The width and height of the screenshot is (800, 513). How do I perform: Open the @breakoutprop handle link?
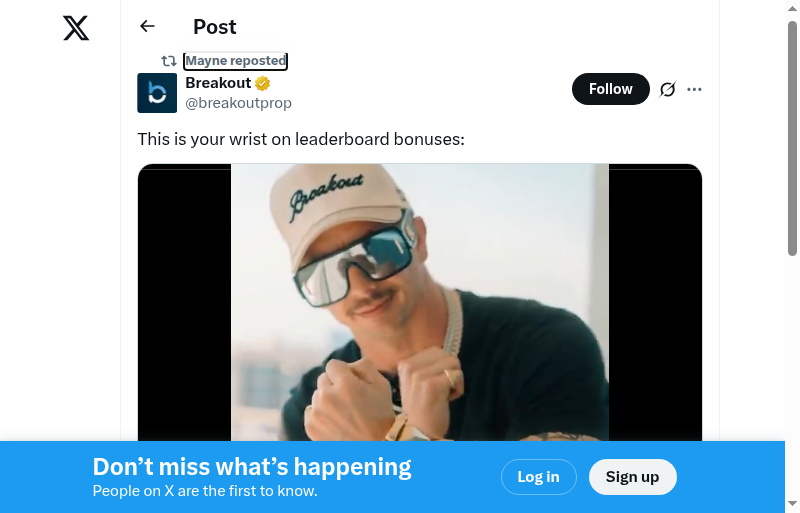coord(238,103)
